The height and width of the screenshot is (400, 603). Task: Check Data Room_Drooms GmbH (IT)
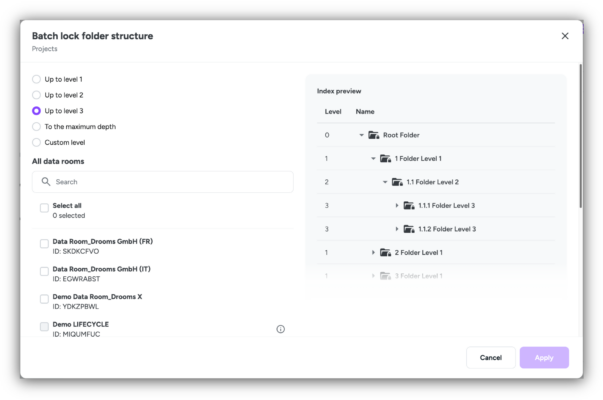44,272
